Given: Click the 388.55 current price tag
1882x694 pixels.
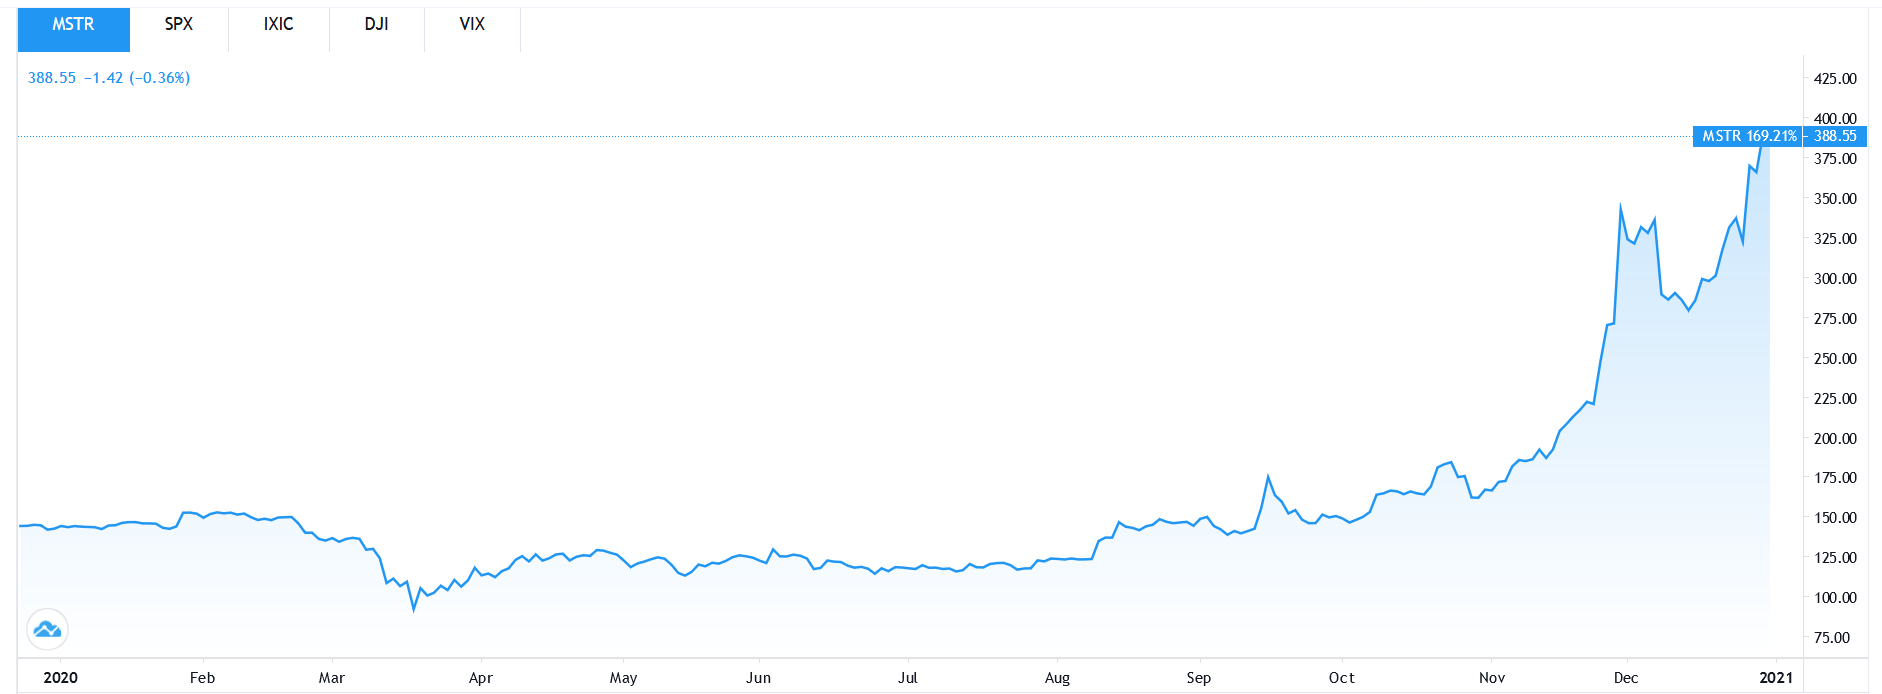Looking at the screenshot, I should (1835, 136).
